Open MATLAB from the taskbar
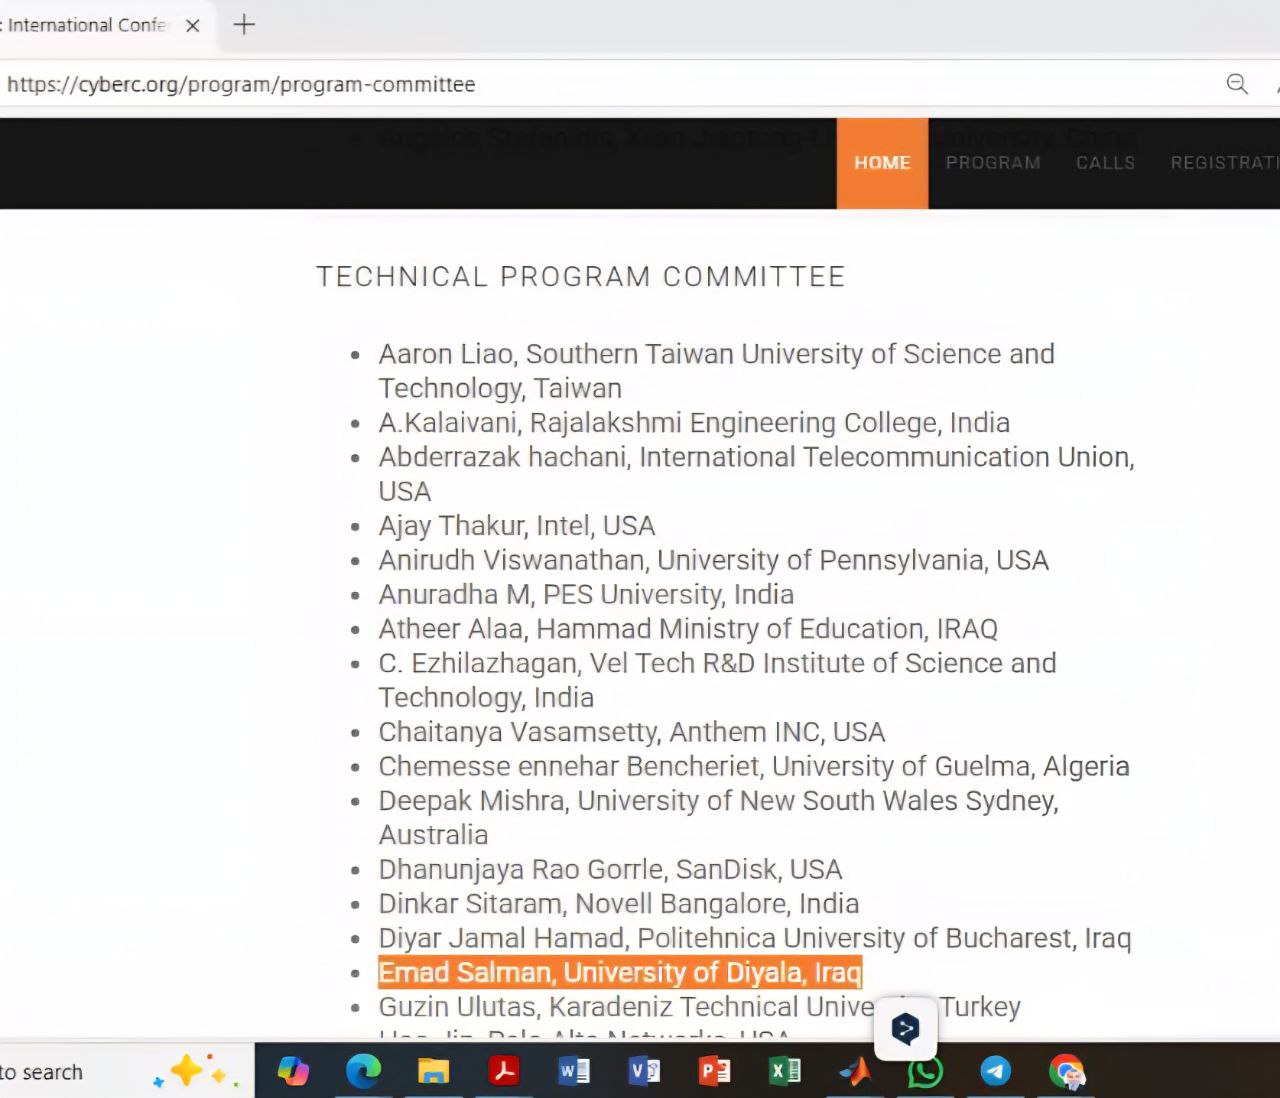 coord(854,1071)
